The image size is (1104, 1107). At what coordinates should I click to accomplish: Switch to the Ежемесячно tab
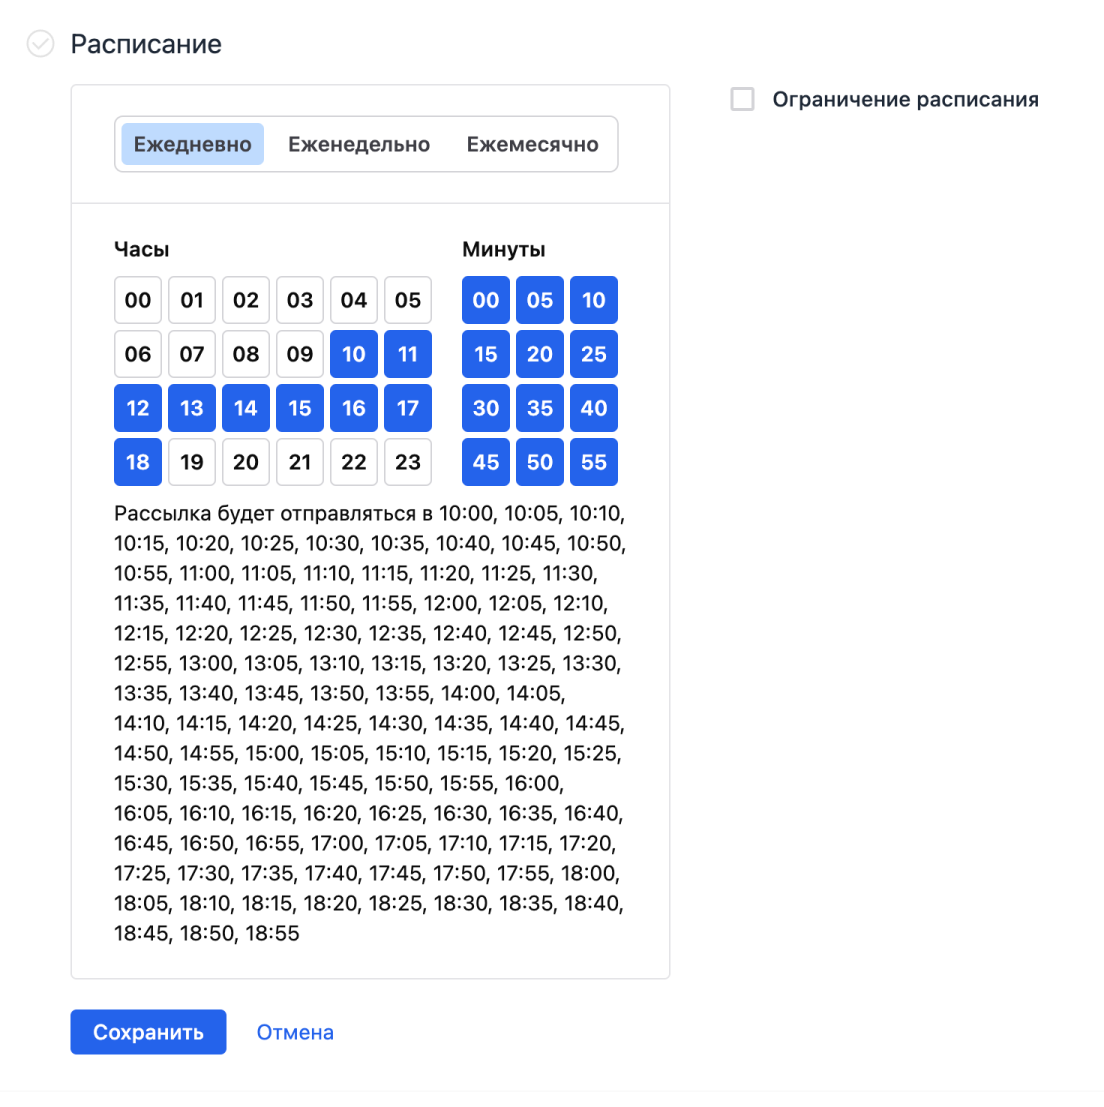pyautogui.click(x=531, y=144)
